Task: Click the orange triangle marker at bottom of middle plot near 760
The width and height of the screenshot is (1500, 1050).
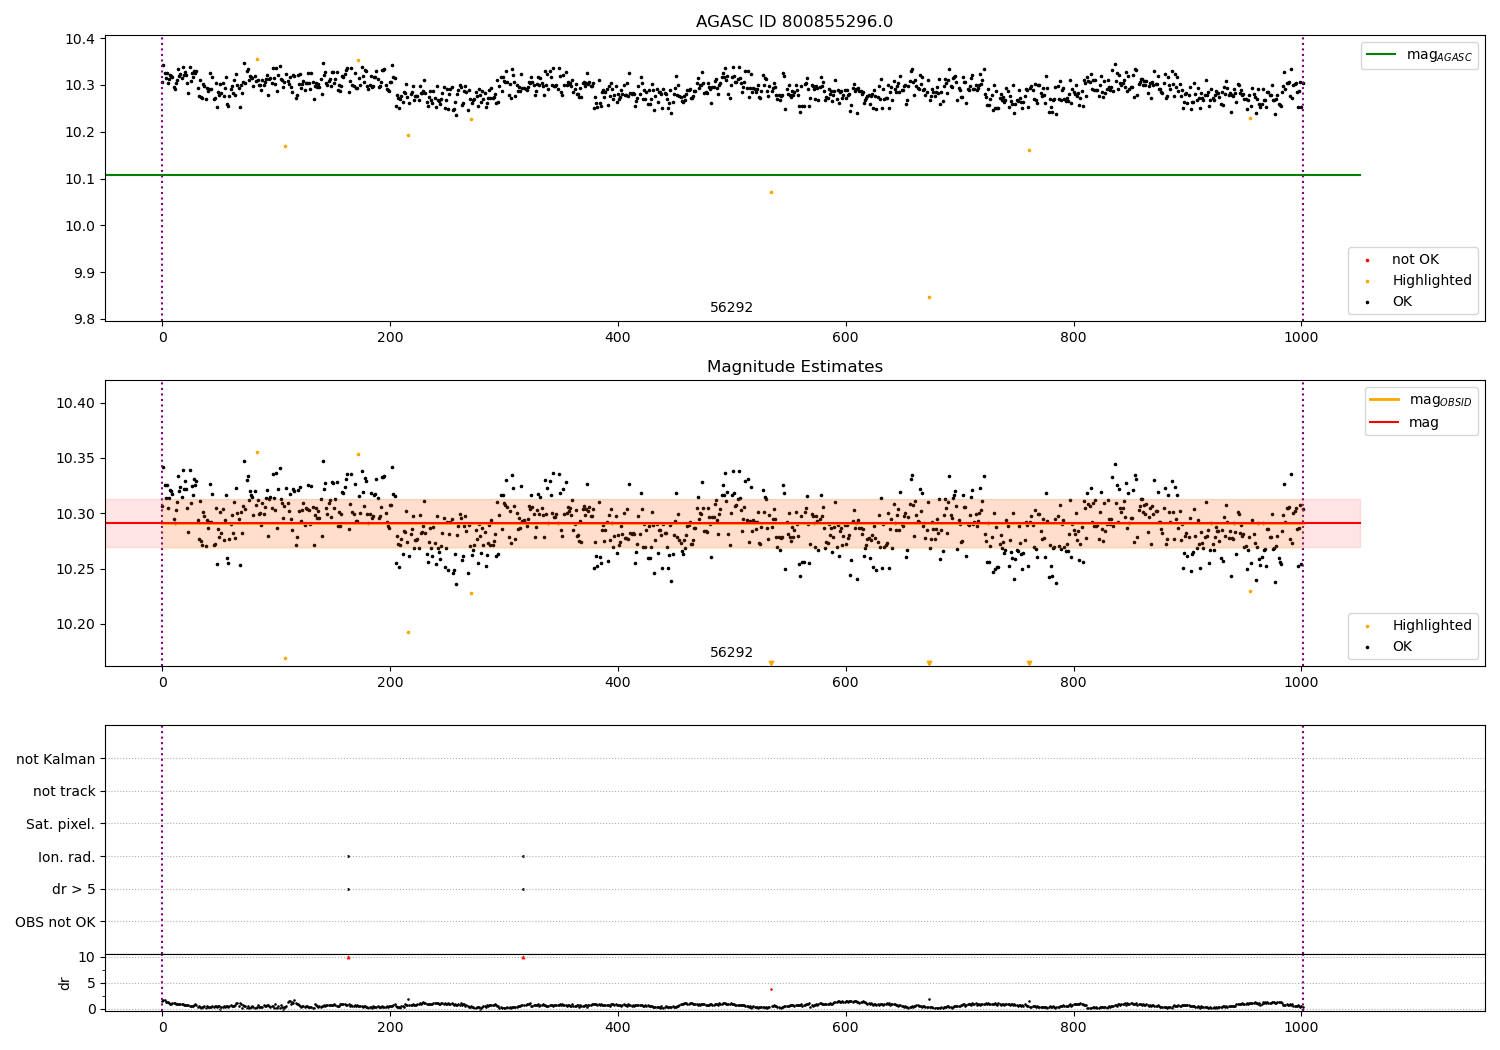Action: [1029, 663]
